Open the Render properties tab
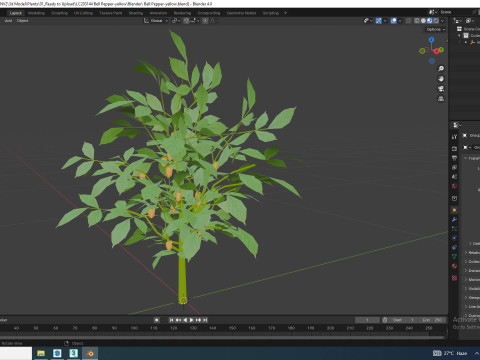 pyautogui.click(x=454, y=148)
